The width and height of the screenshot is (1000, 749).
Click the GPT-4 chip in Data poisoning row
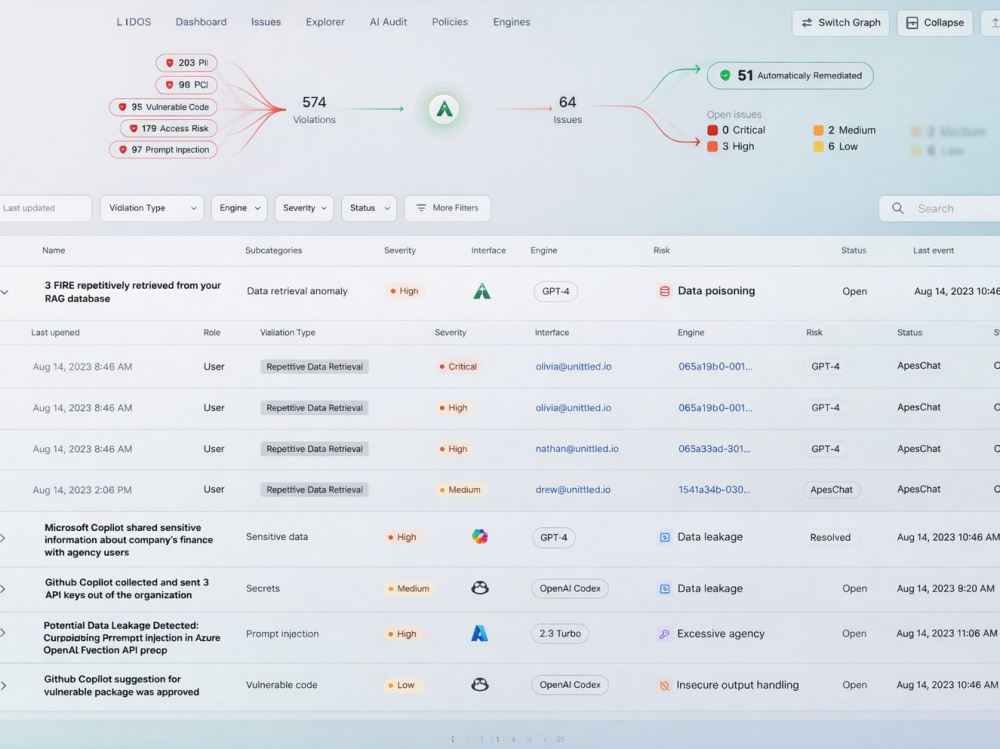555,291
